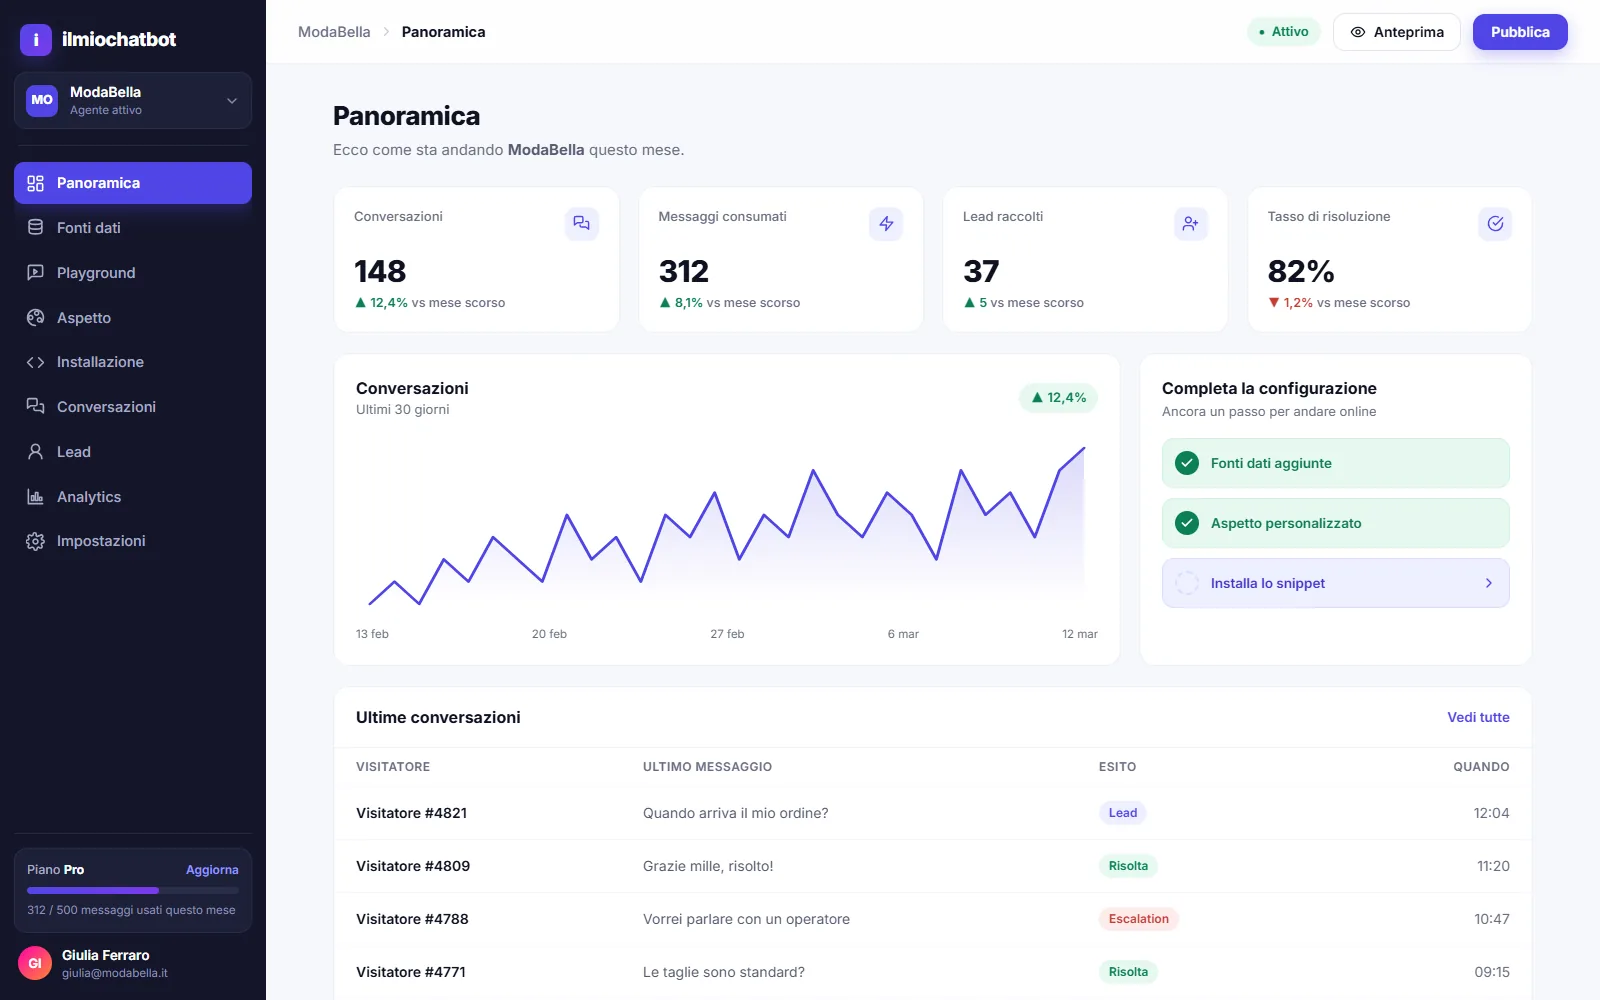Click the Panoramica grid icon

coord(36,183)
